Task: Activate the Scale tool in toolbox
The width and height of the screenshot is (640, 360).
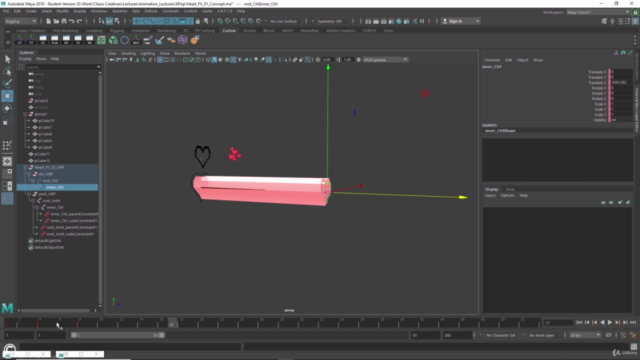Action: [7, 121]
